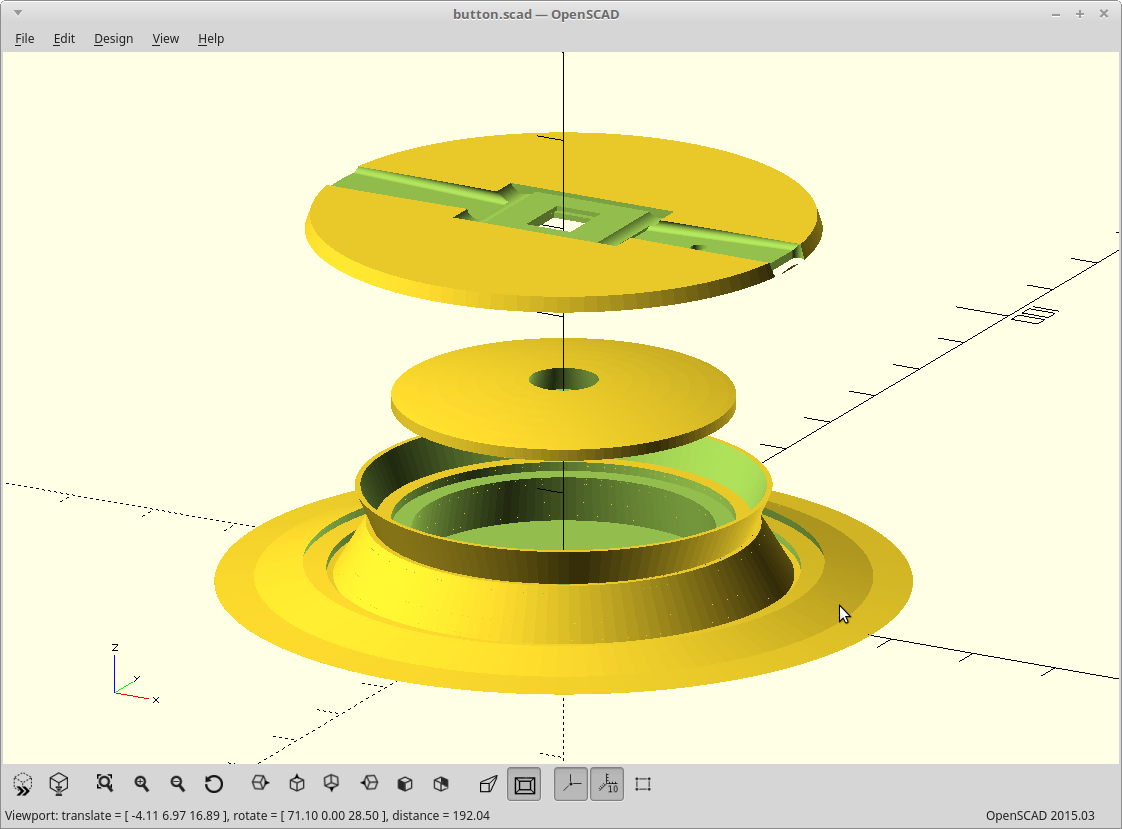Reset the view with the circular arrow icon
Screen dimensions: 1122x829
click(213, 784)
